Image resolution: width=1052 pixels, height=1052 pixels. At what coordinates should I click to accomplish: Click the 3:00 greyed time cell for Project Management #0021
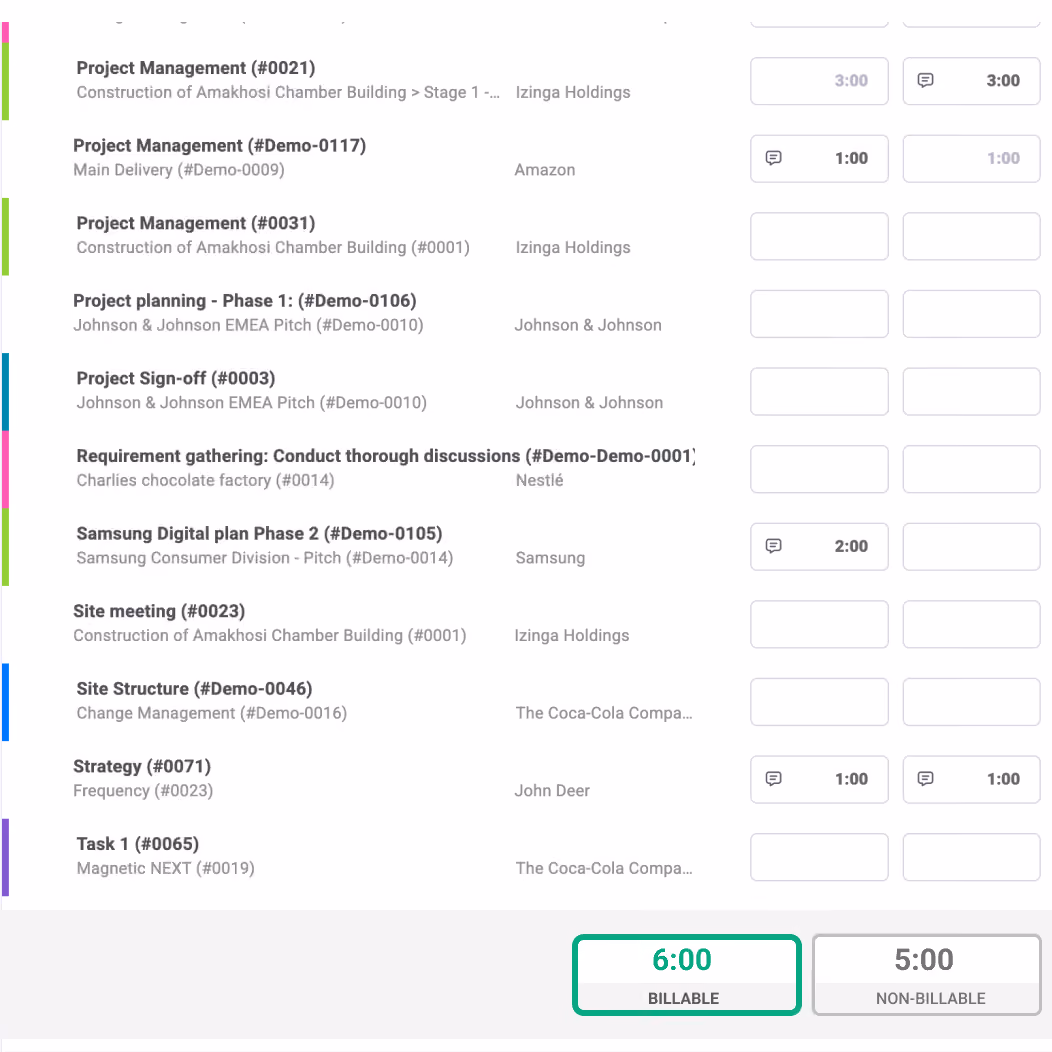coord(819,81)
